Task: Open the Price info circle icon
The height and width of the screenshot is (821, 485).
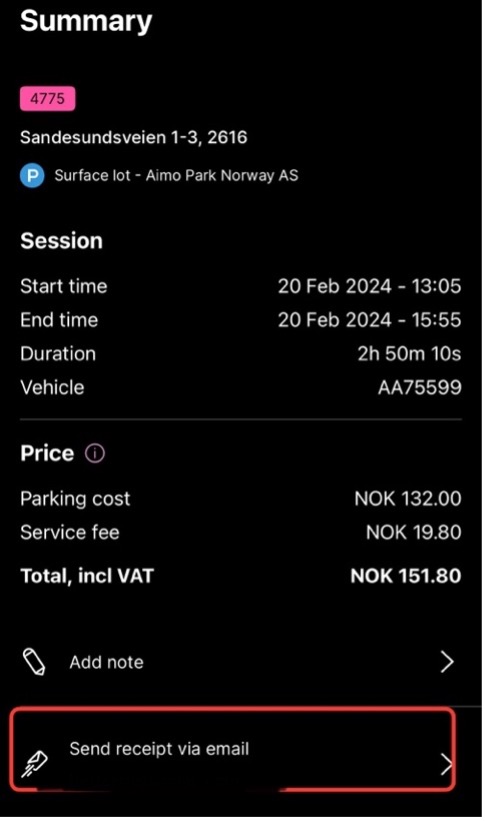Action: 95,453
